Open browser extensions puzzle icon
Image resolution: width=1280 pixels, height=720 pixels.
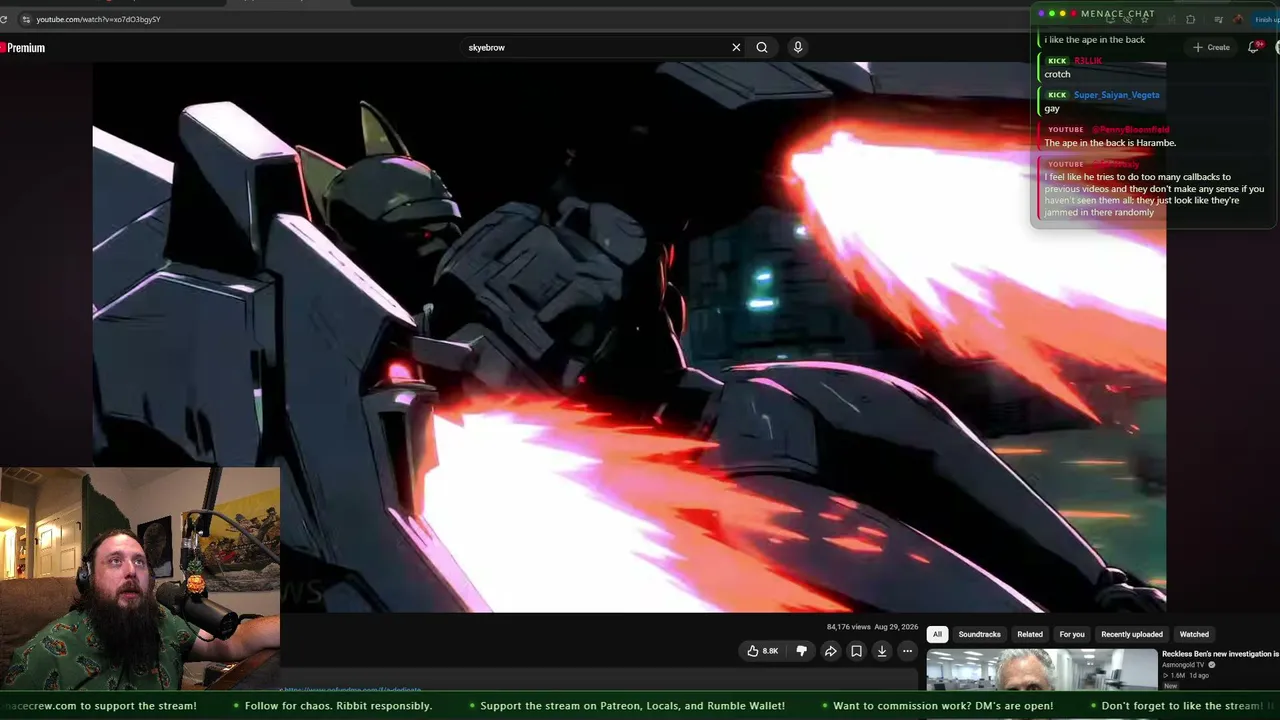[x=1190, y=19]
